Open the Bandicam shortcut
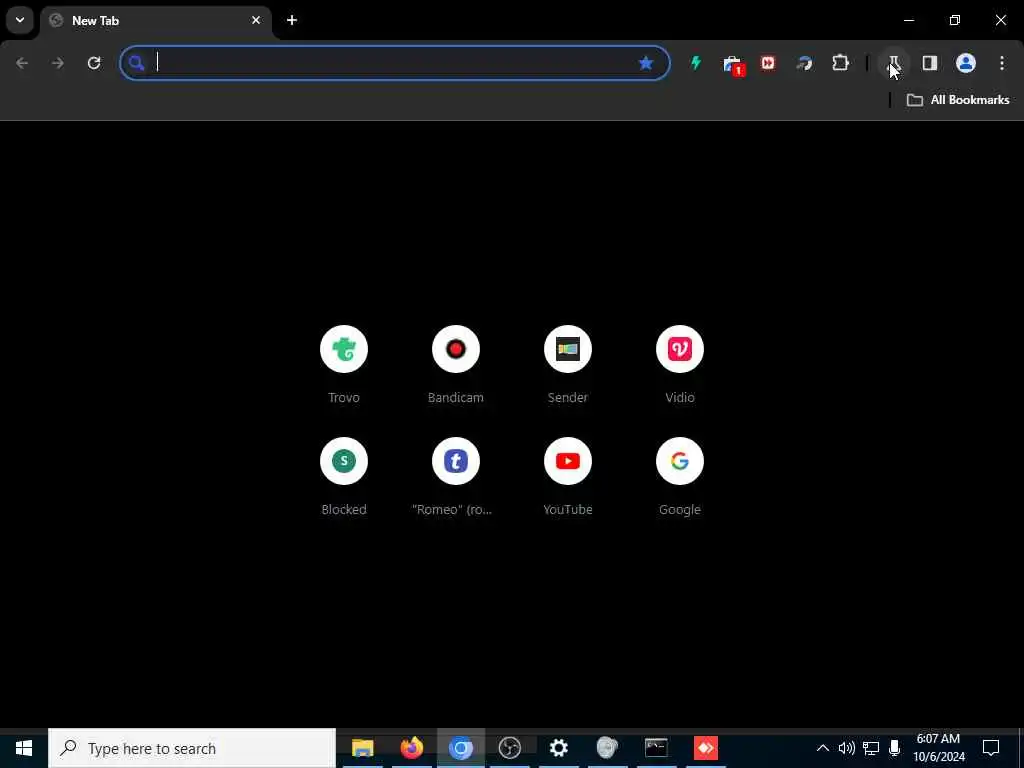Screen dimensions: 1024x768 tap(456, 364)
